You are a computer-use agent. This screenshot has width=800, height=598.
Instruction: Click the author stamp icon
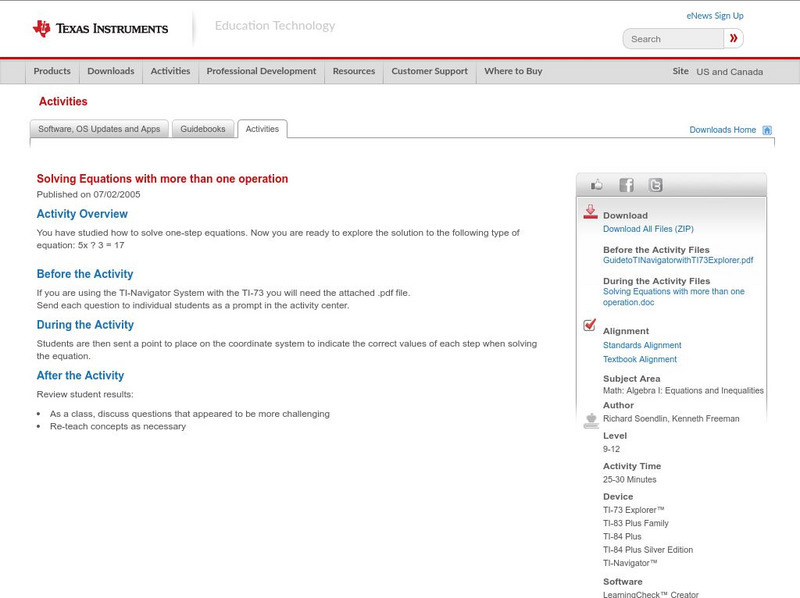[591, 421]
